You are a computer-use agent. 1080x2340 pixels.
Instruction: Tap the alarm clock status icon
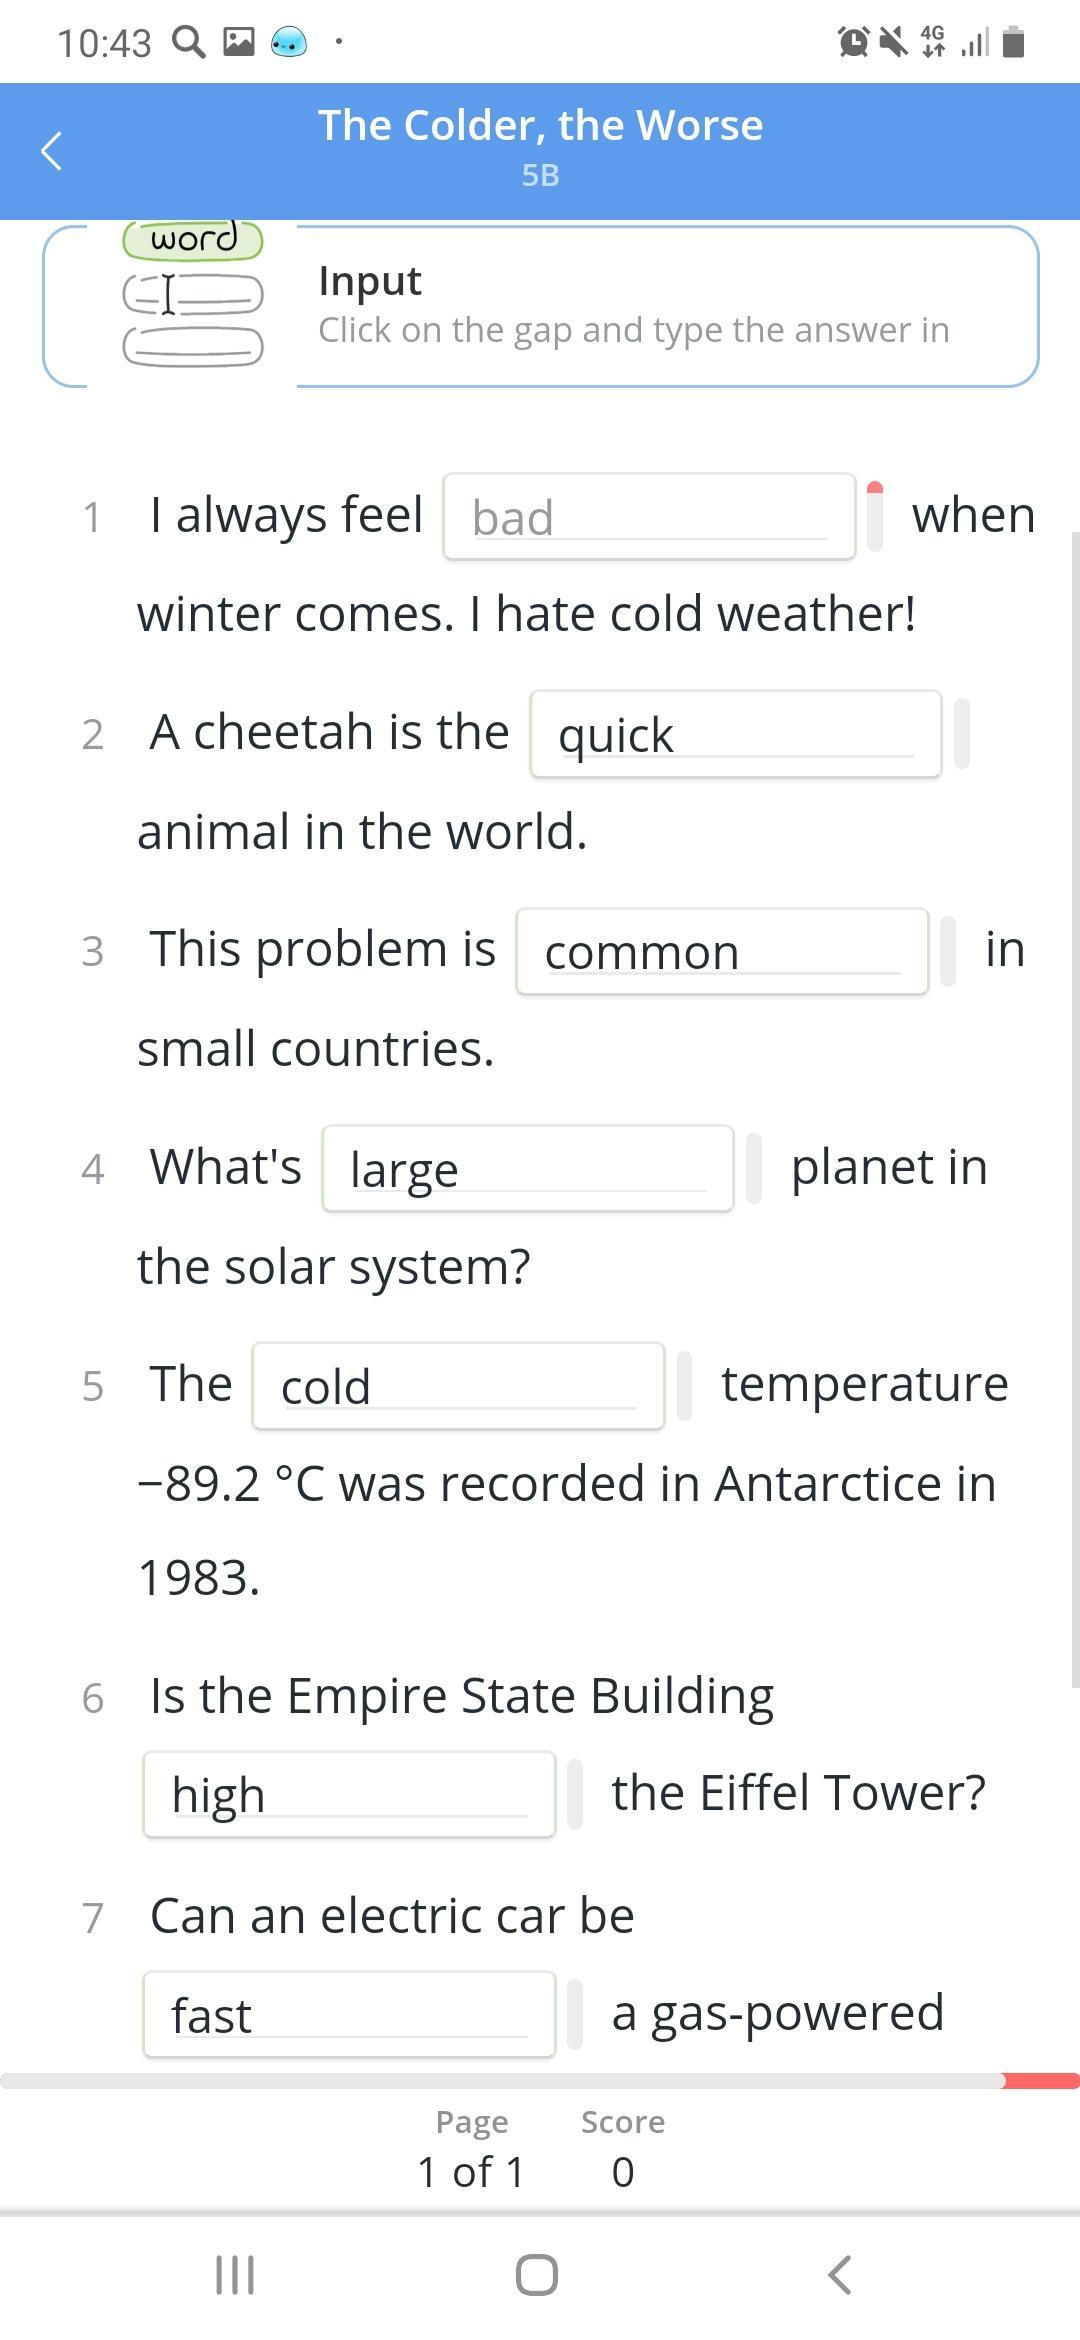coord(853,42)
